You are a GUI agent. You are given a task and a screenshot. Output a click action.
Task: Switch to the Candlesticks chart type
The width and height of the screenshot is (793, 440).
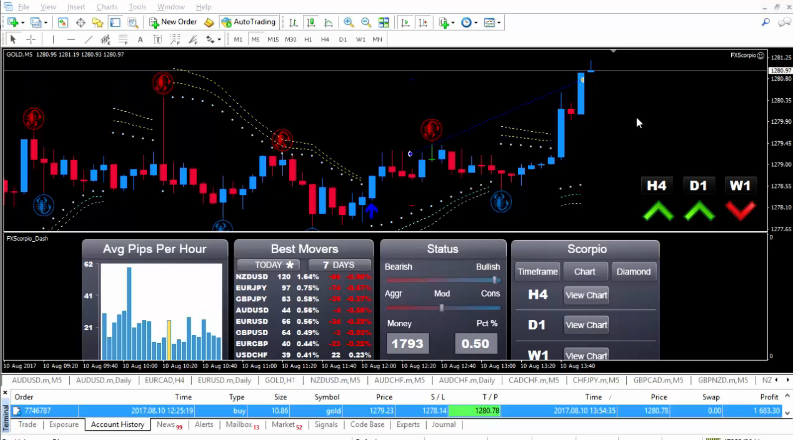click(311, 22)
